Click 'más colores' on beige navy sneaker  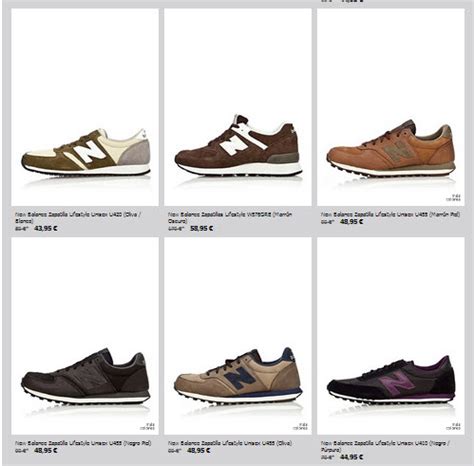[x=300, y=427]
